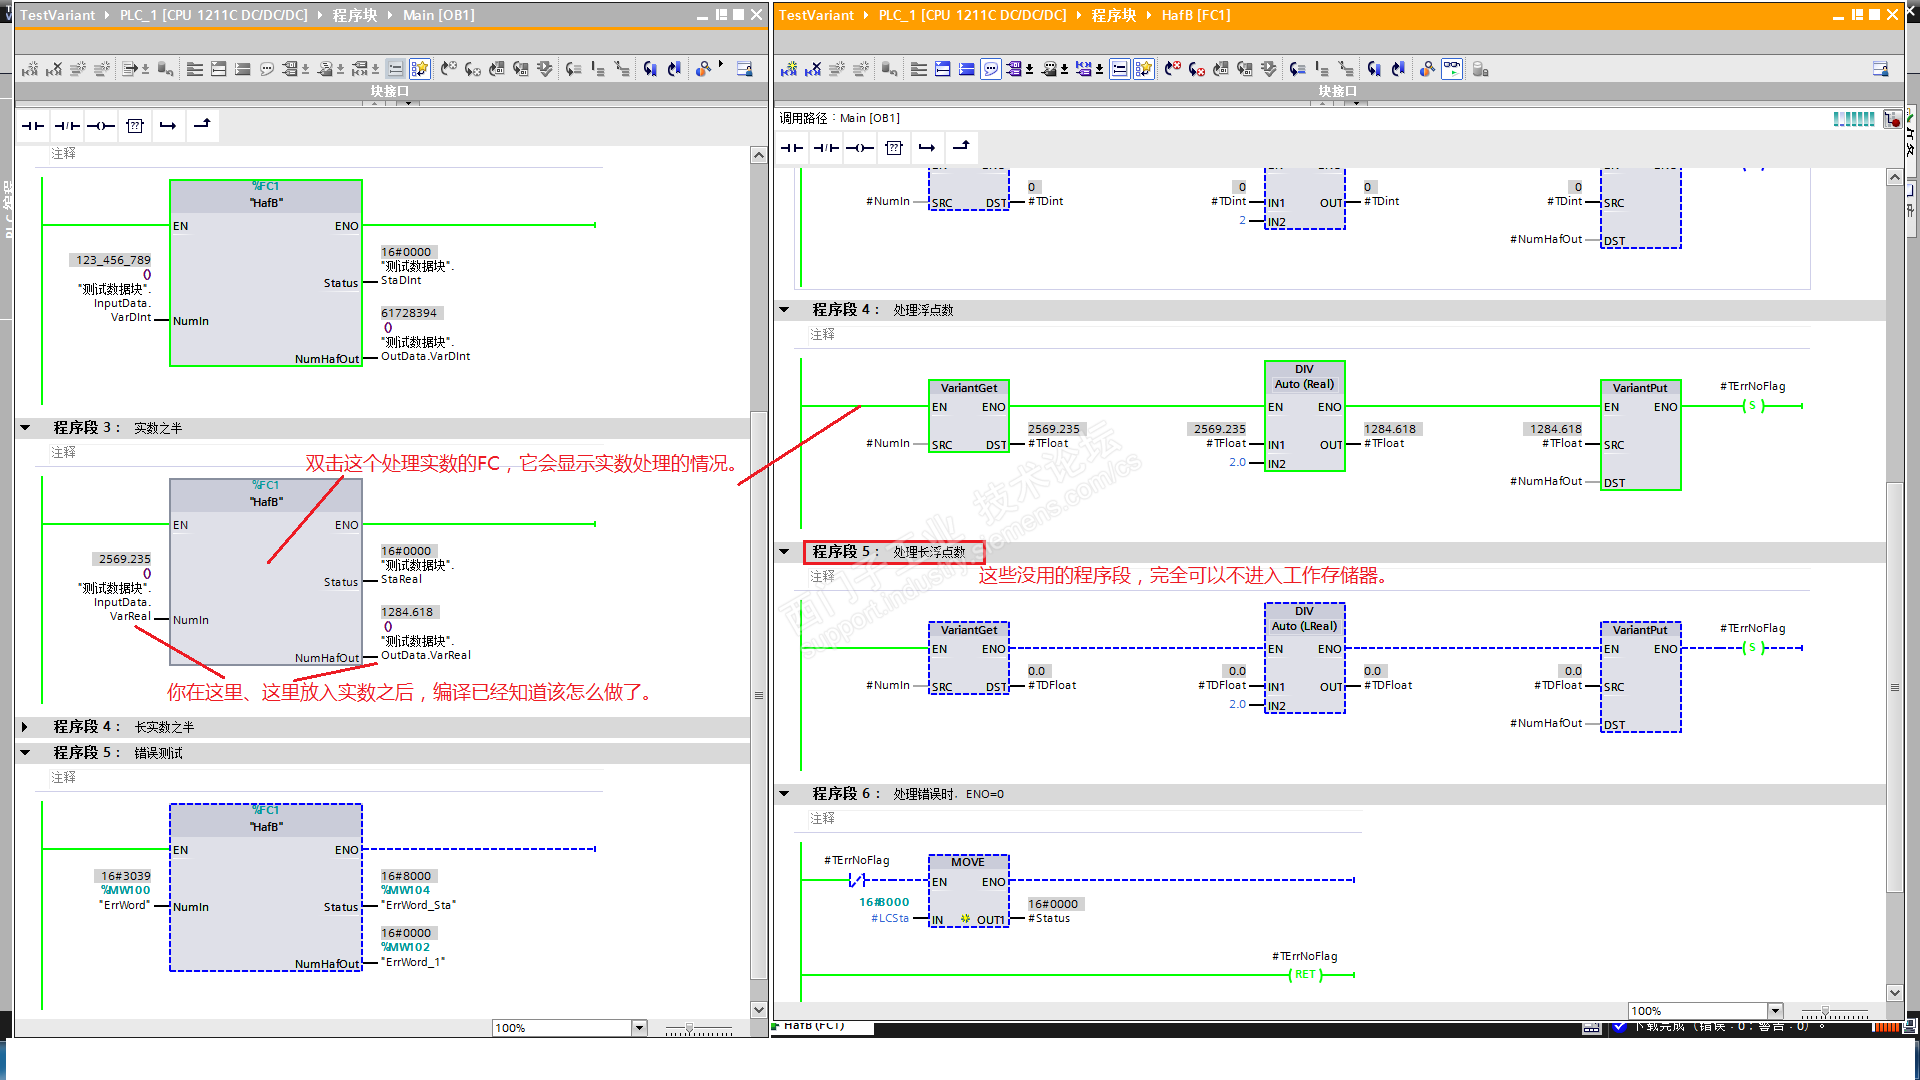This screenshot has width=1920, height=1080.
Task: Toggle monitoring on/off glasses icon in HafB
Action: point(1452,69)
